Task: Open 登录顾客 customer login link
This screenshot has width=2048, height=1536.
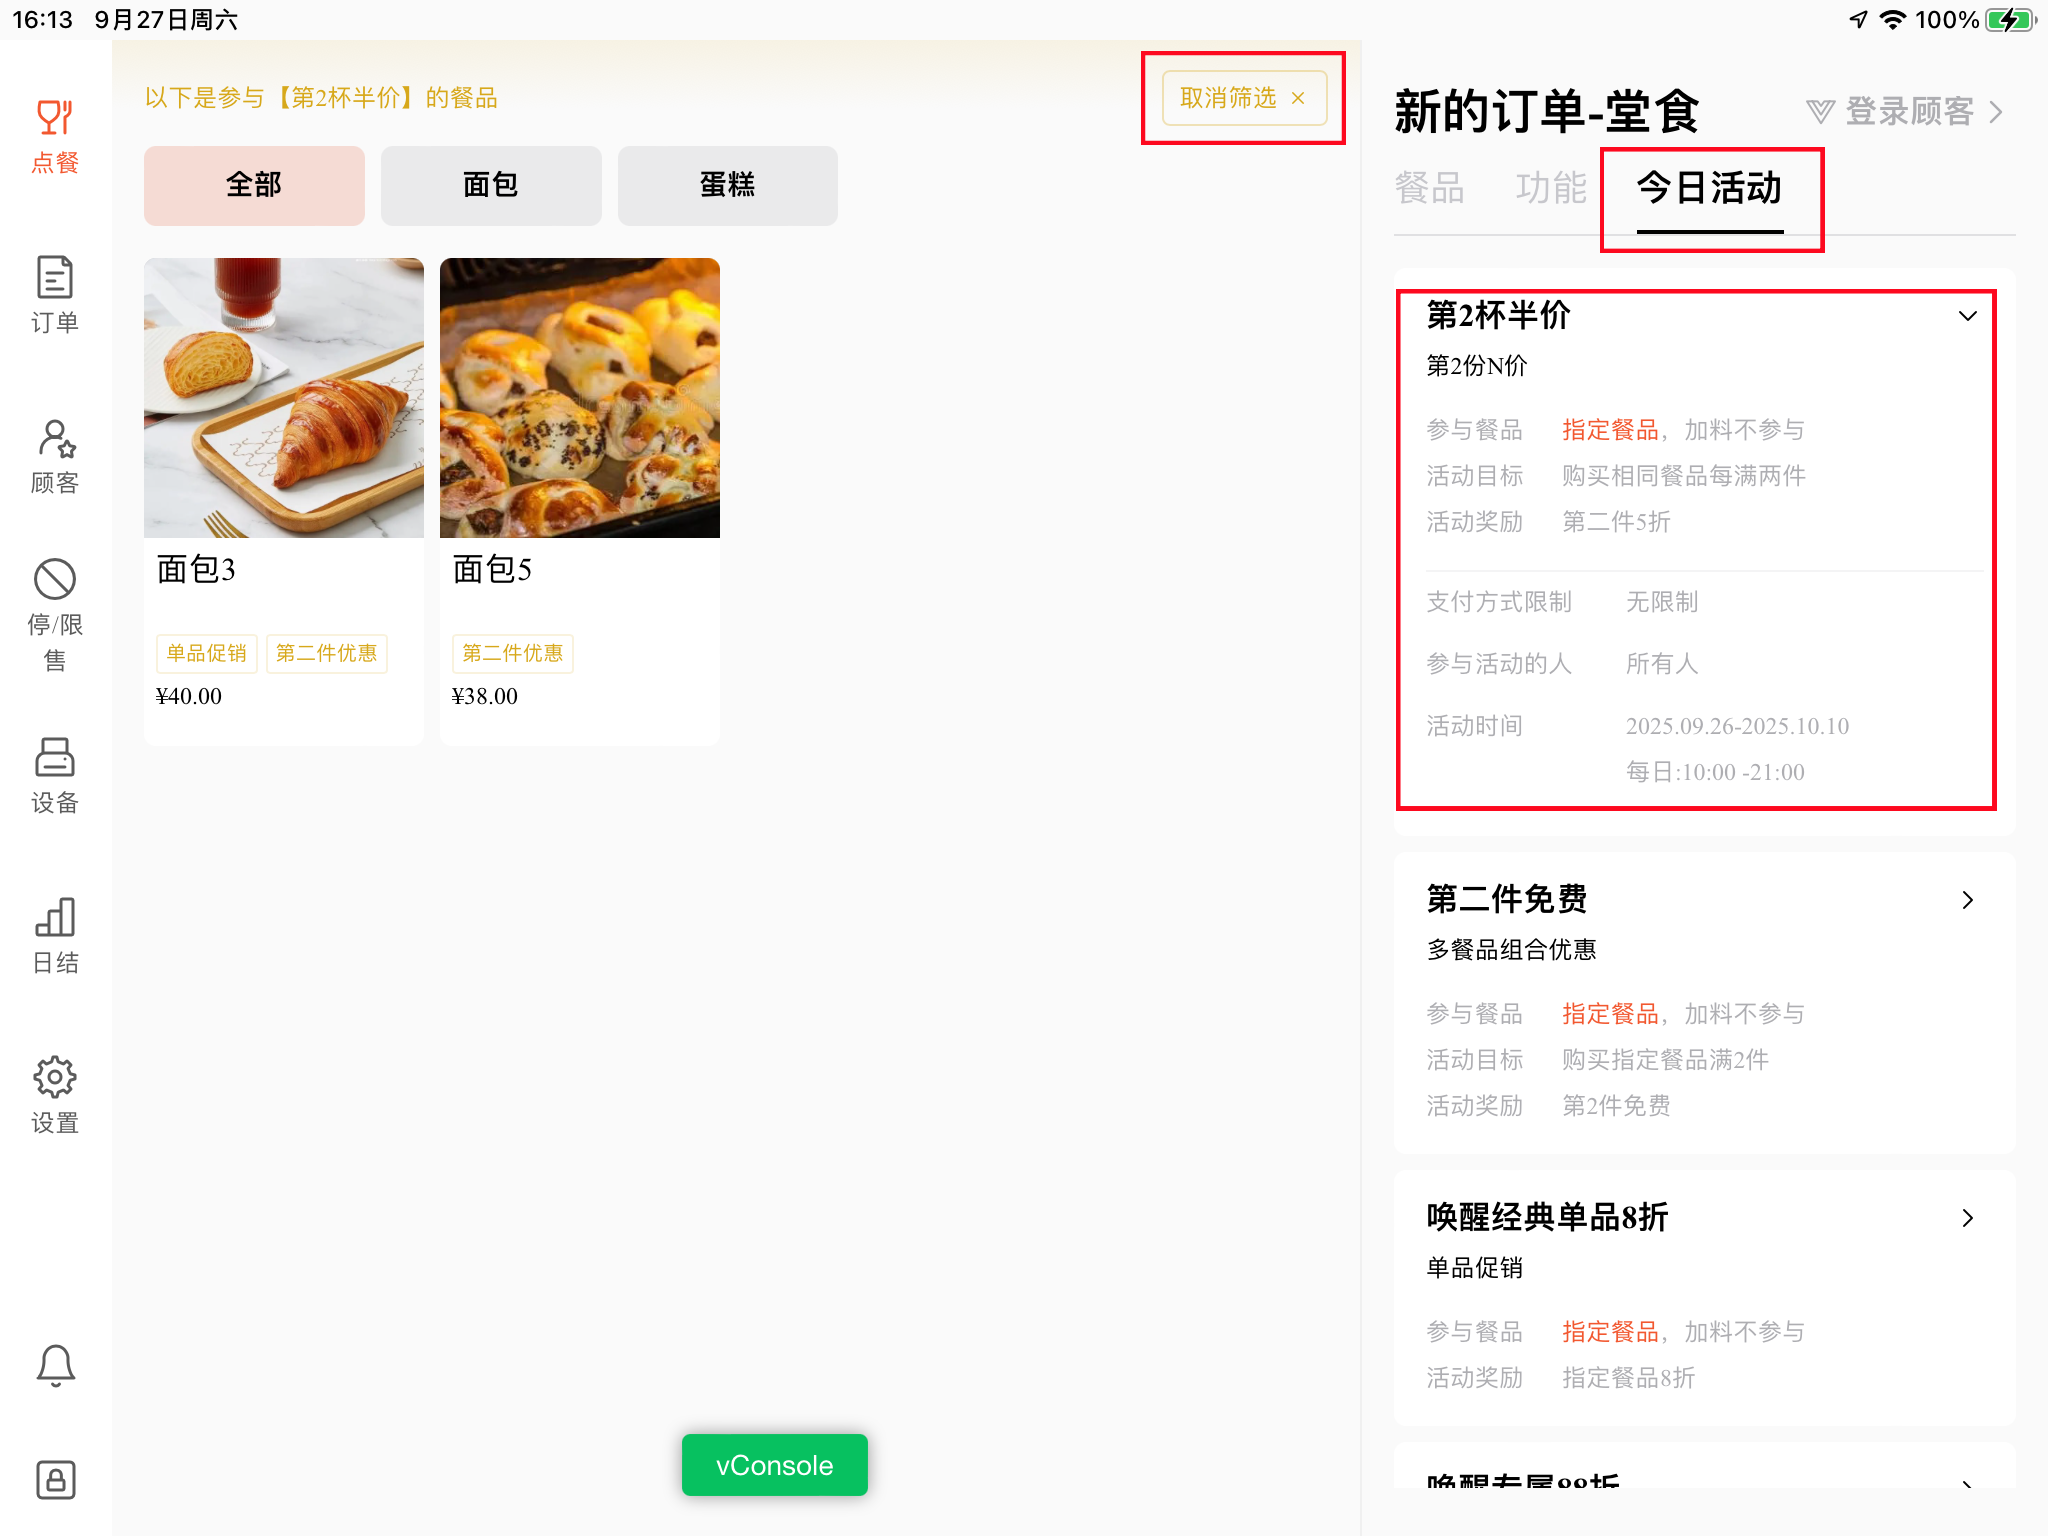Action: [1906, 112]
